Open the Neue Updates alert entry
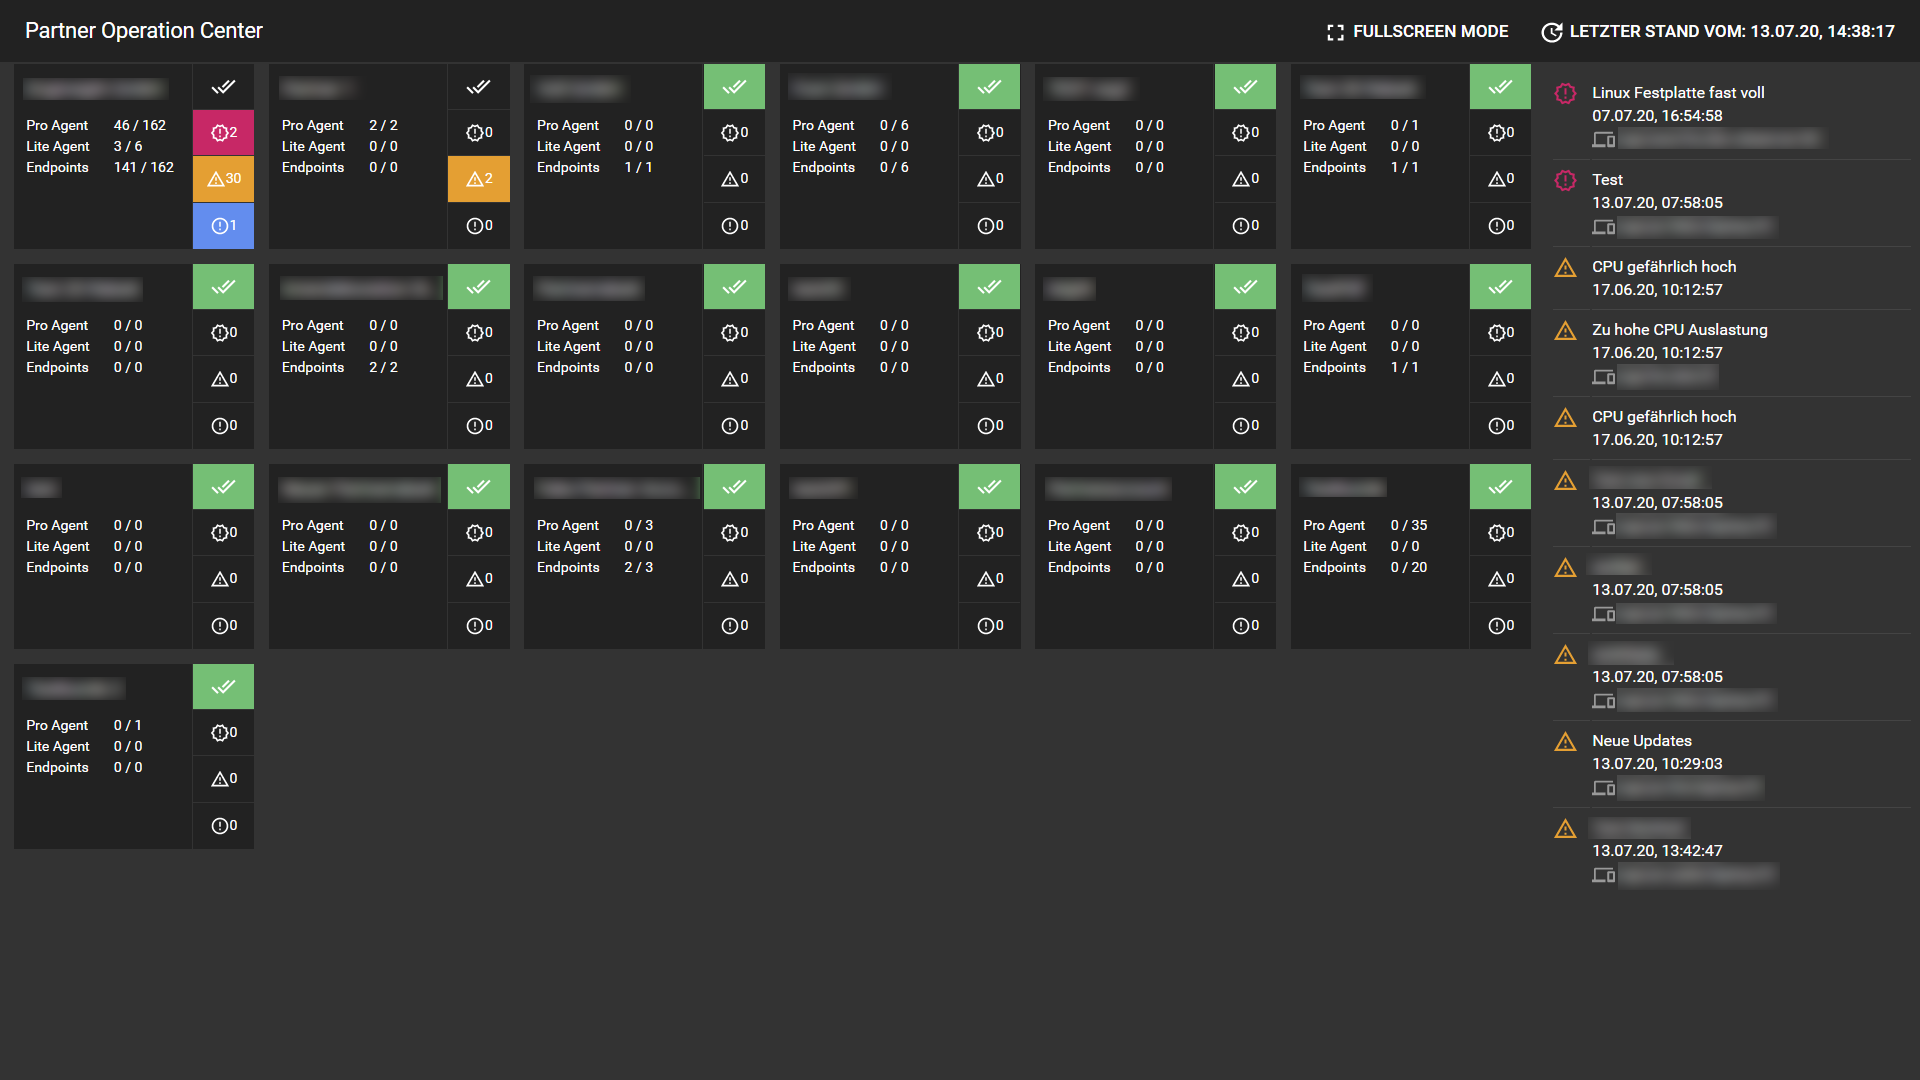 click(x=1641, y=741)
